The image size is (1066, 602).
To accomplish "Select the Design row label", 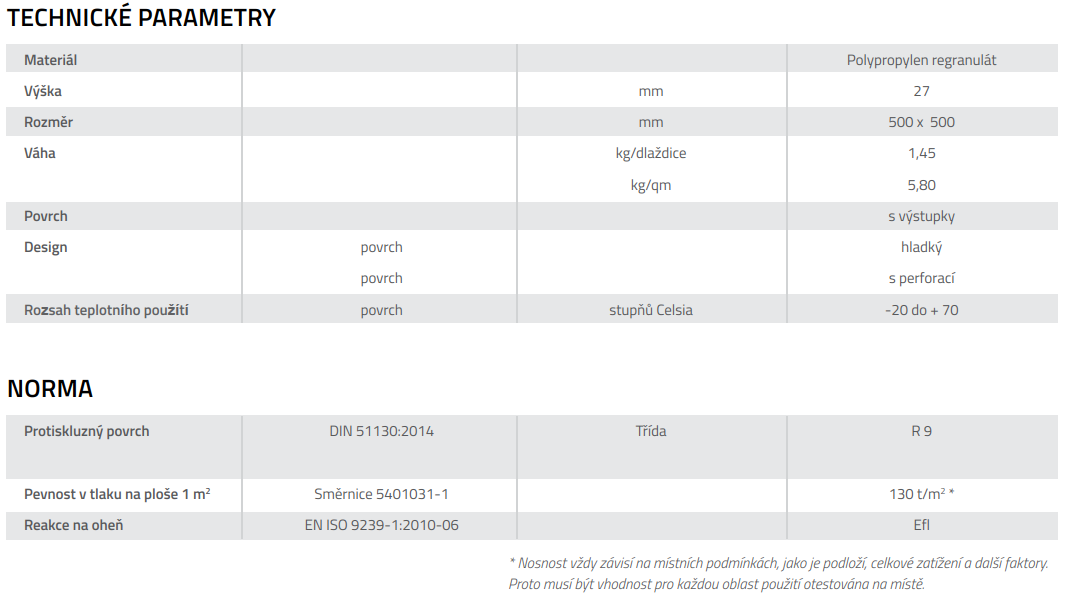I will pyautogui.click(x=46, y=247).
